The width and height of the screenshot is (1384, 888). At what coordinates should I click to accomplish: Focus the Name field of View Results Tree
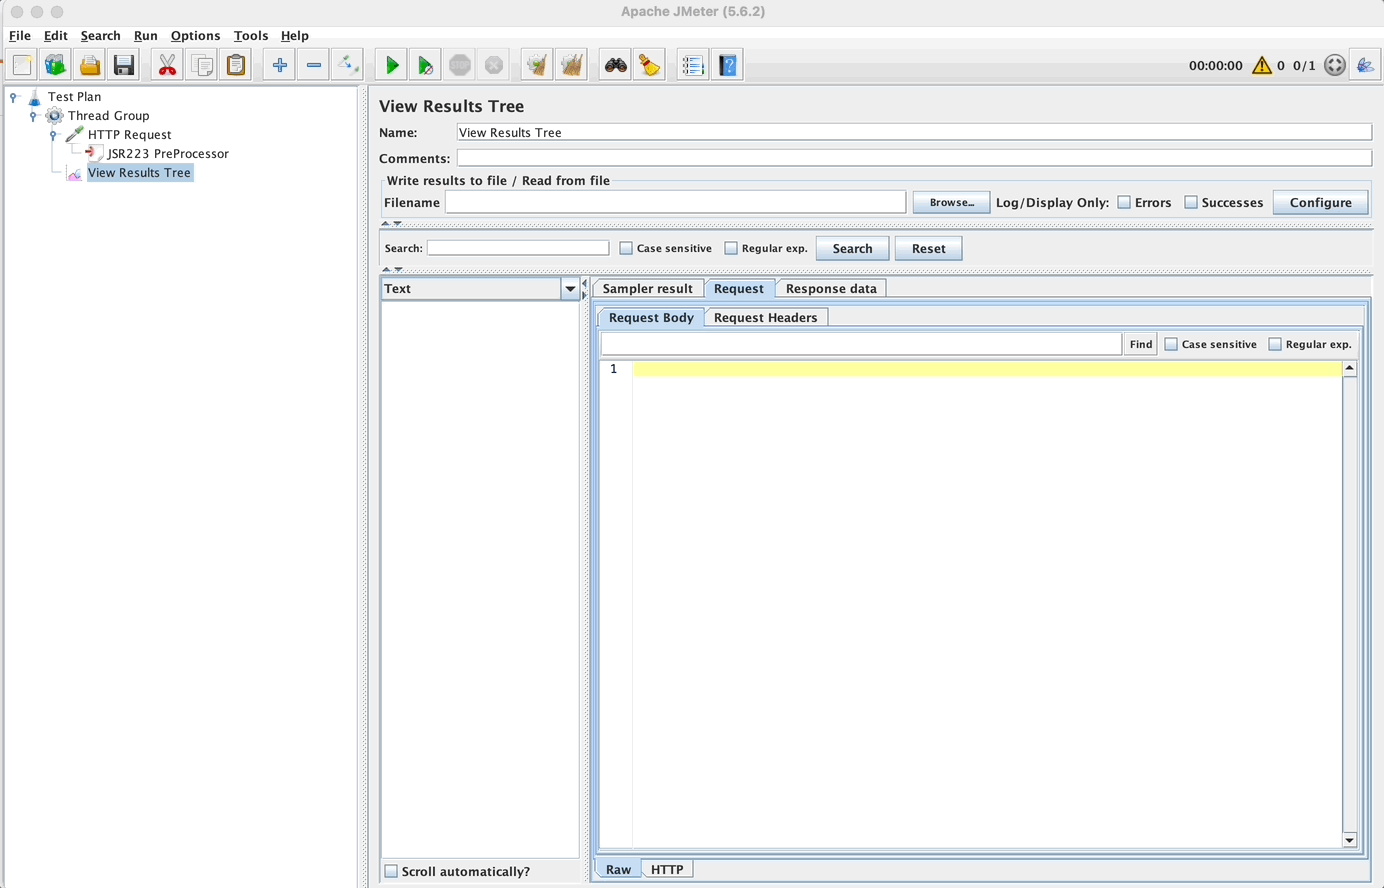click(x=914, y=133)
